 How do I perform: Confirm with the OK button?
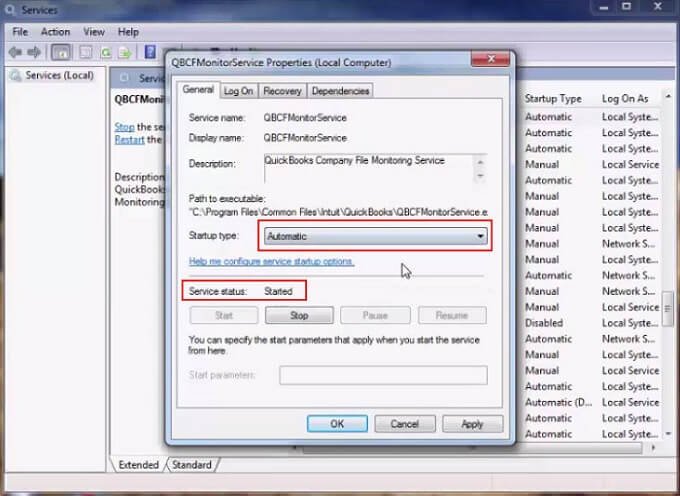click(337, 424)
